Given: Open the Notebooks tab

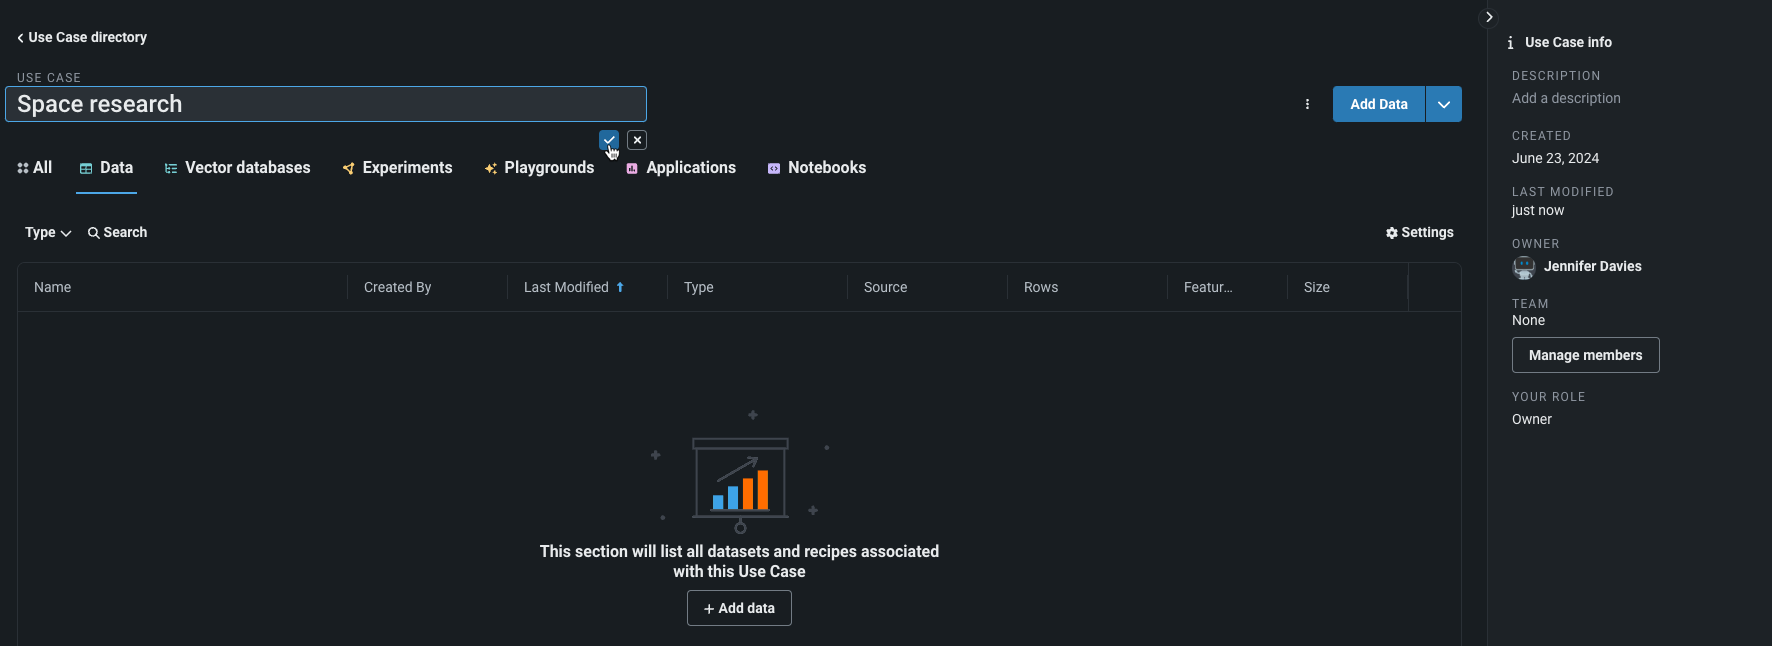Looking at the screenshot, I should click(x=817, y=168).
